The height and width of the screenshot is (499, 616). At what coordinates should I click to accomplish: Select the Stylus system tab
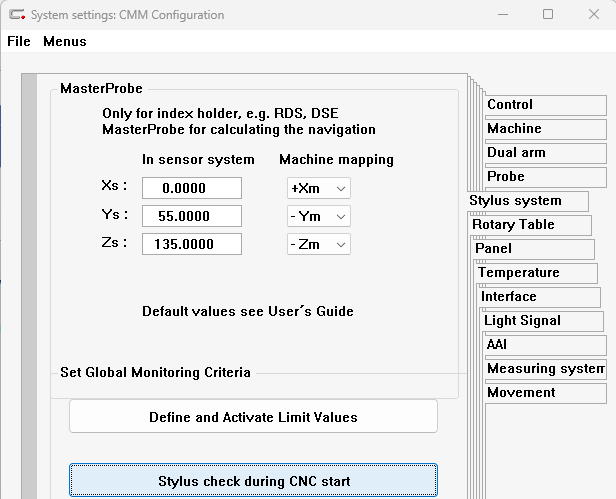516,201
